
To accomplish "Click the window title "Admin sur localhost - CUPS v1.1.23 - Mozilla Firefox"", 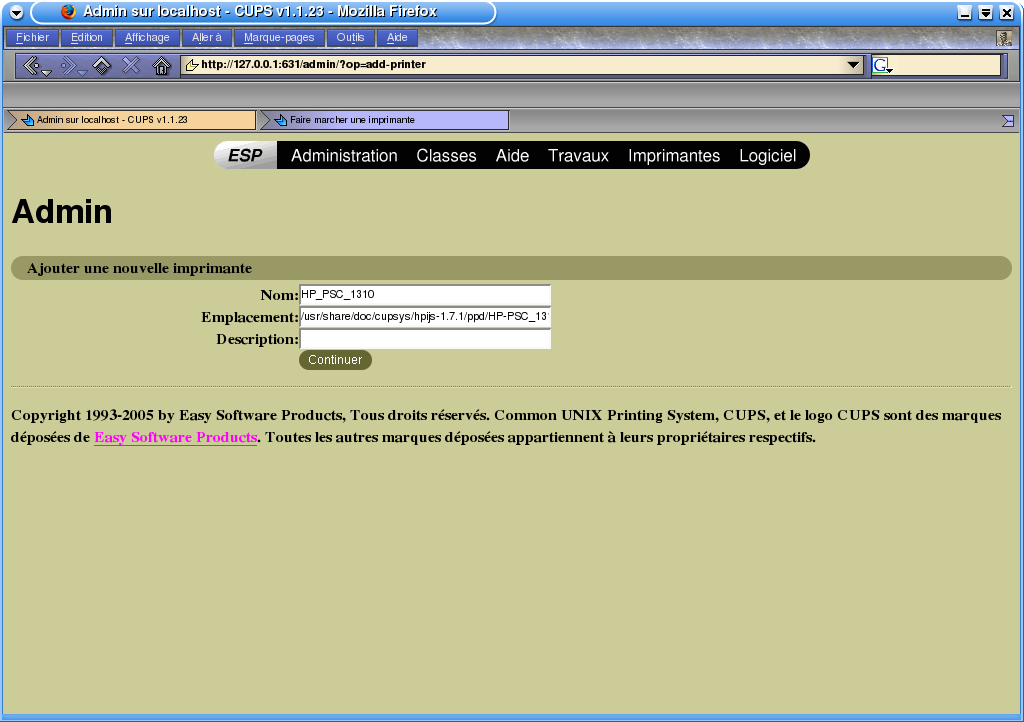I will tap(260, 12).
